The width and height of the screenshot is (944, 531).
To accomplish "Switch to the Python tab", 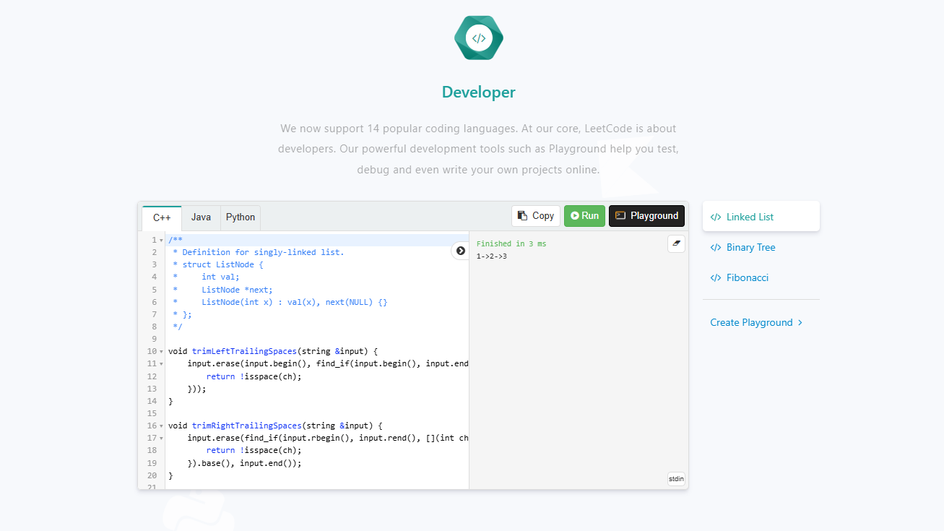I will point(240,217).
